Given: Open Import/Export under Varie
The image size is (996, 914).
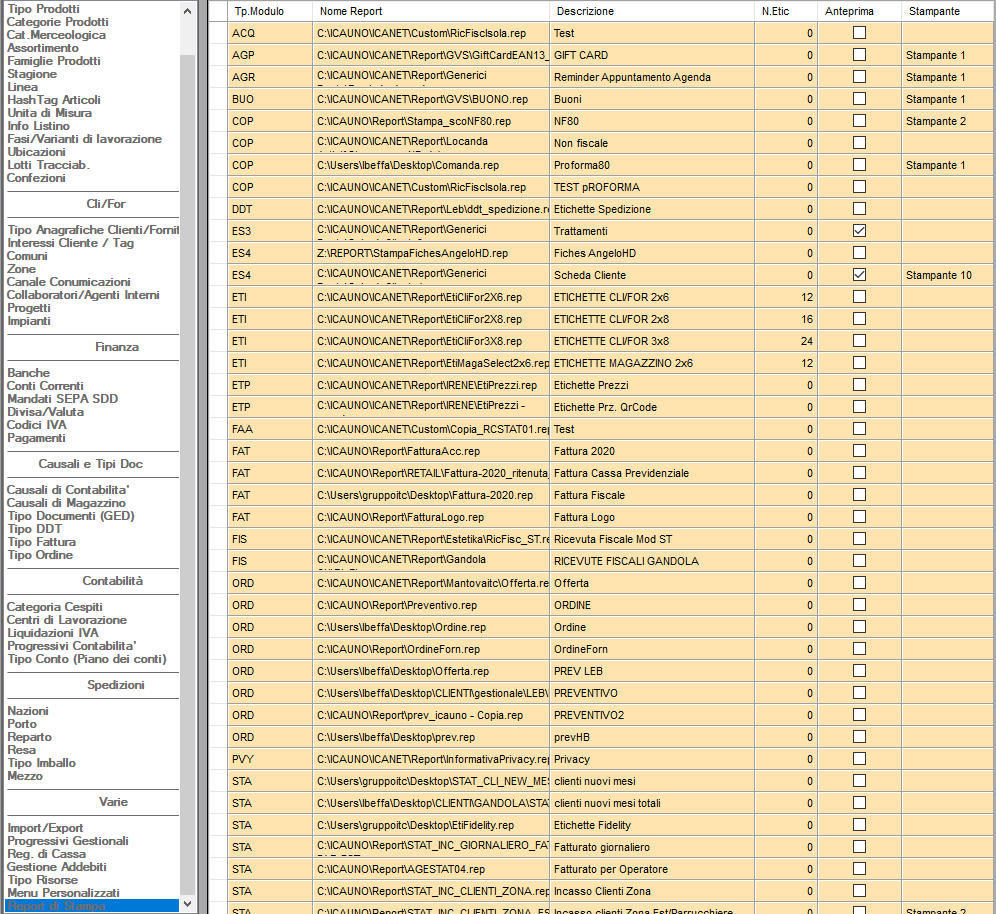Looking at the screenshot, I should (45, 828).
